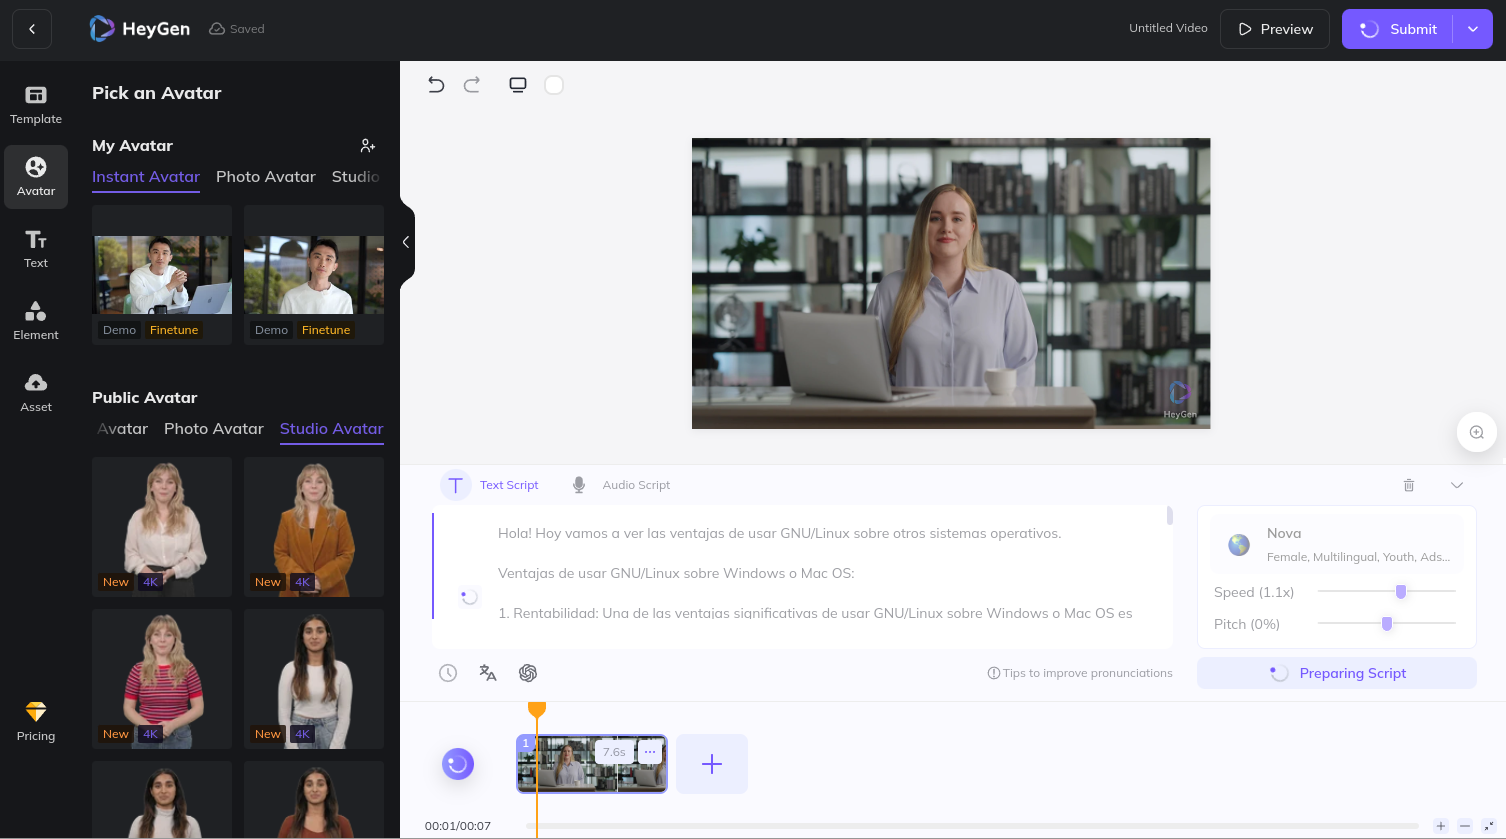Click the Preview button
The image size is (1506, 839).
pyautogui.click(x=1274, y=29)
